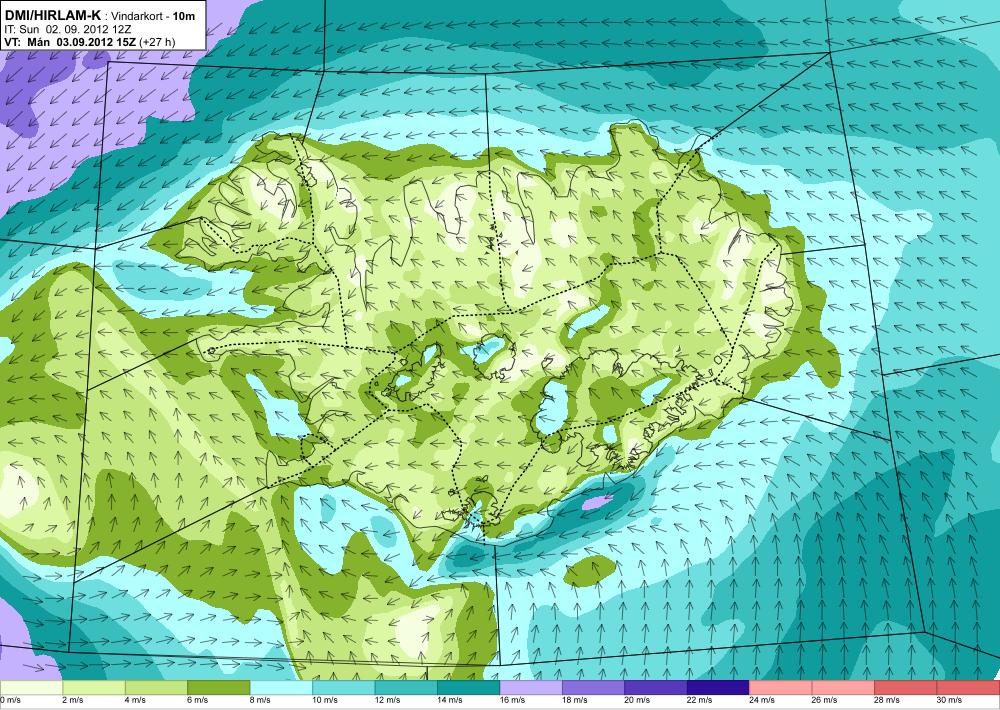Click the '6 m/s' legend label
The width and height of the screenshot is (1000, 710).
pyautogui.click(x=198, y=700)
